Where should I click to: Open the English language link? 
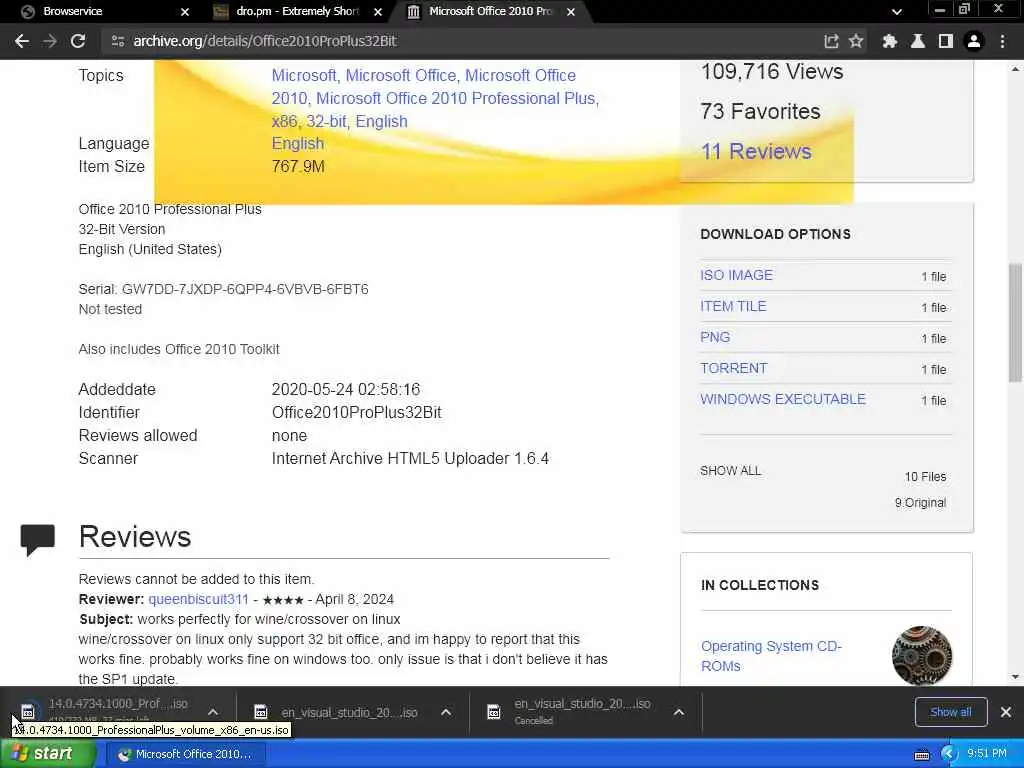click(x=298, y=144)
